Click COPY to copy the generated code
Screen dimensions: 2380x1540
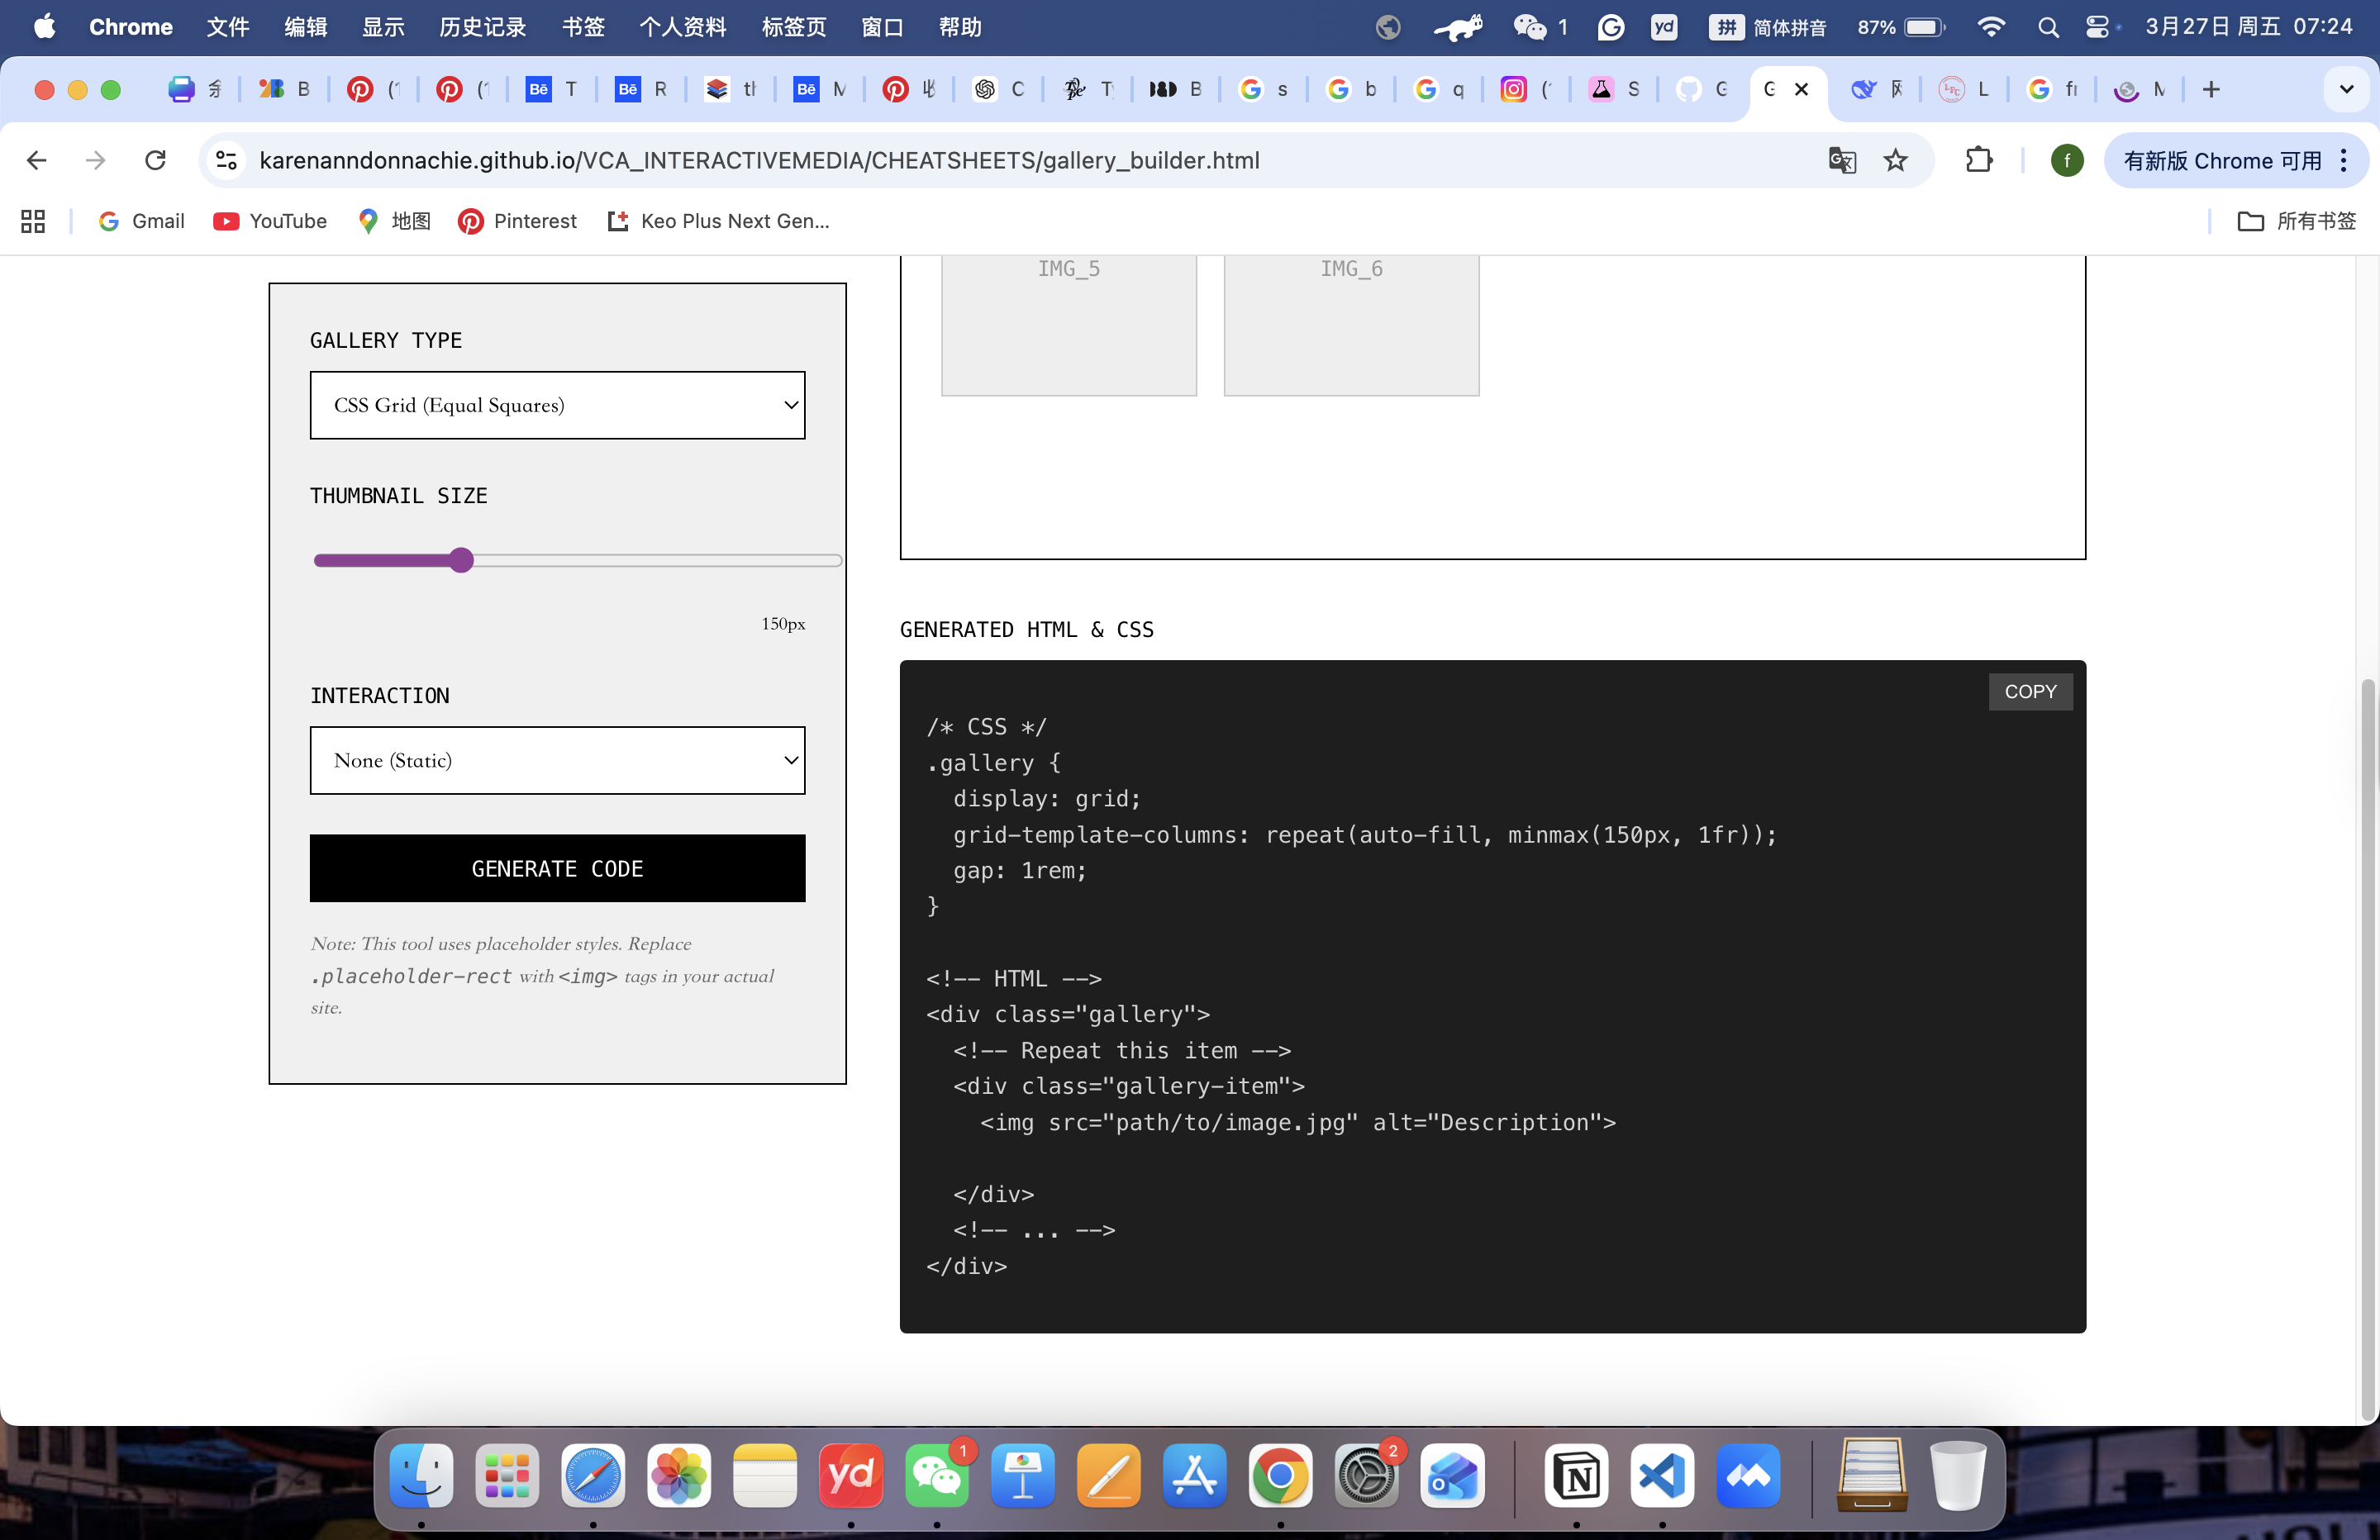tap(2030, 691)
